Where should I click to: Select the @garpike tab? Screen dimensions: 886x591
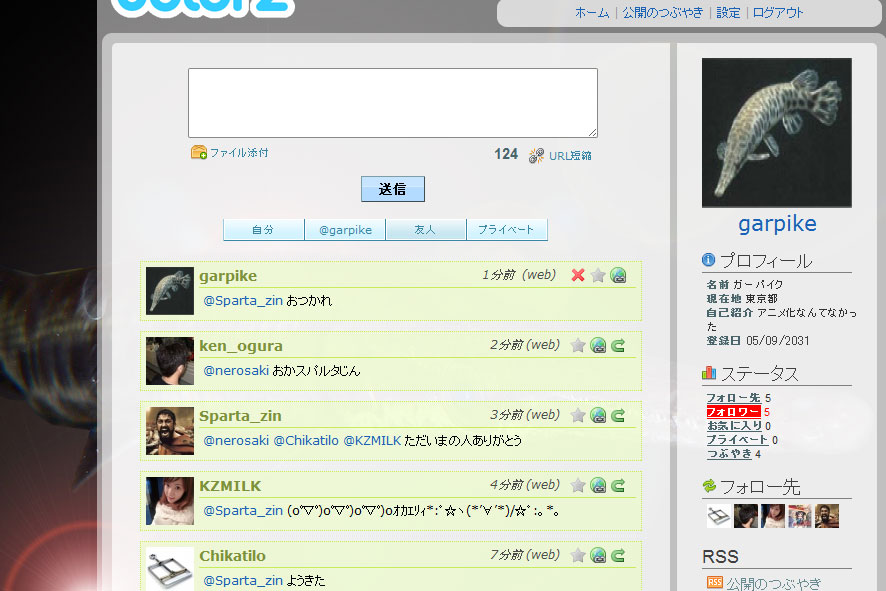(345, 230)
